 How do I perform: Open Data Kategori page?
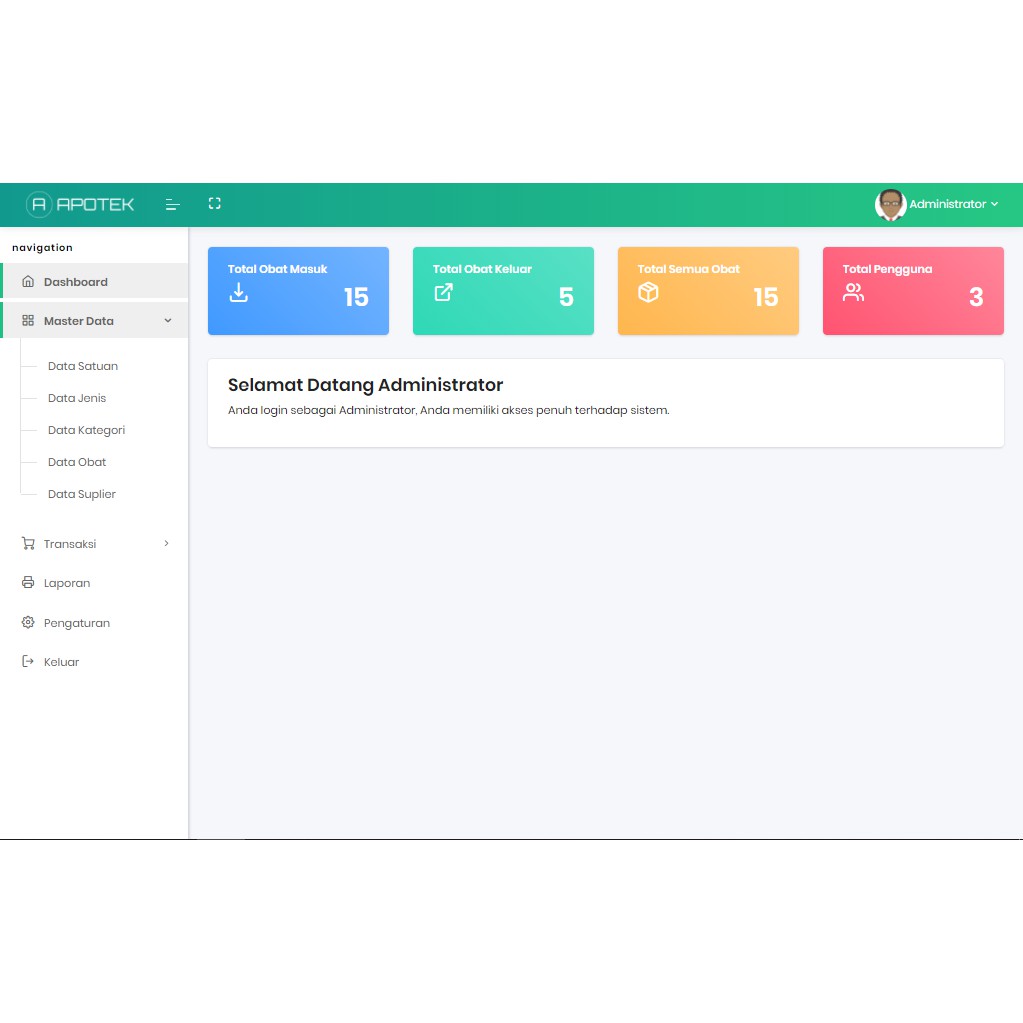86,430
